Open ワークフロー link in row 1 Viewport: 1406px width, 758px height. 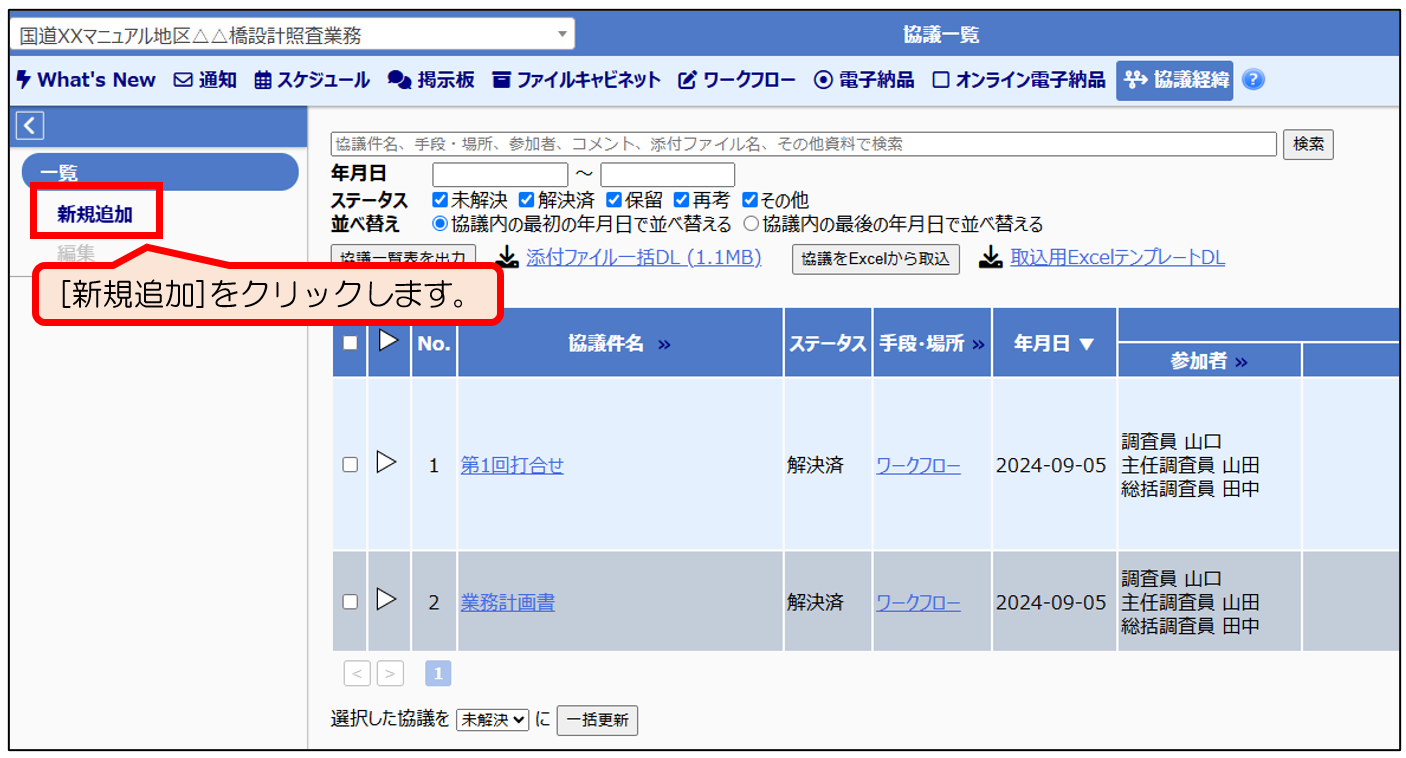click(919, 466)
